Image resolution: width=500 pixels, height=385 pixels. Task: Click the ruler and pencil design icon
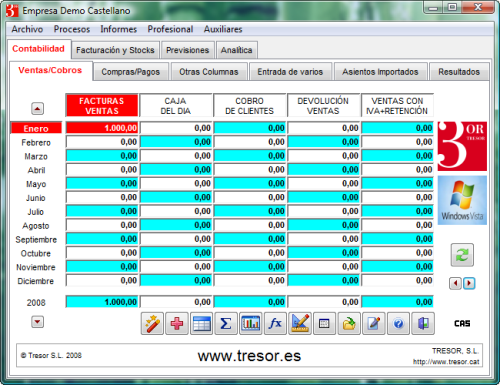click(x=300, y=323)
